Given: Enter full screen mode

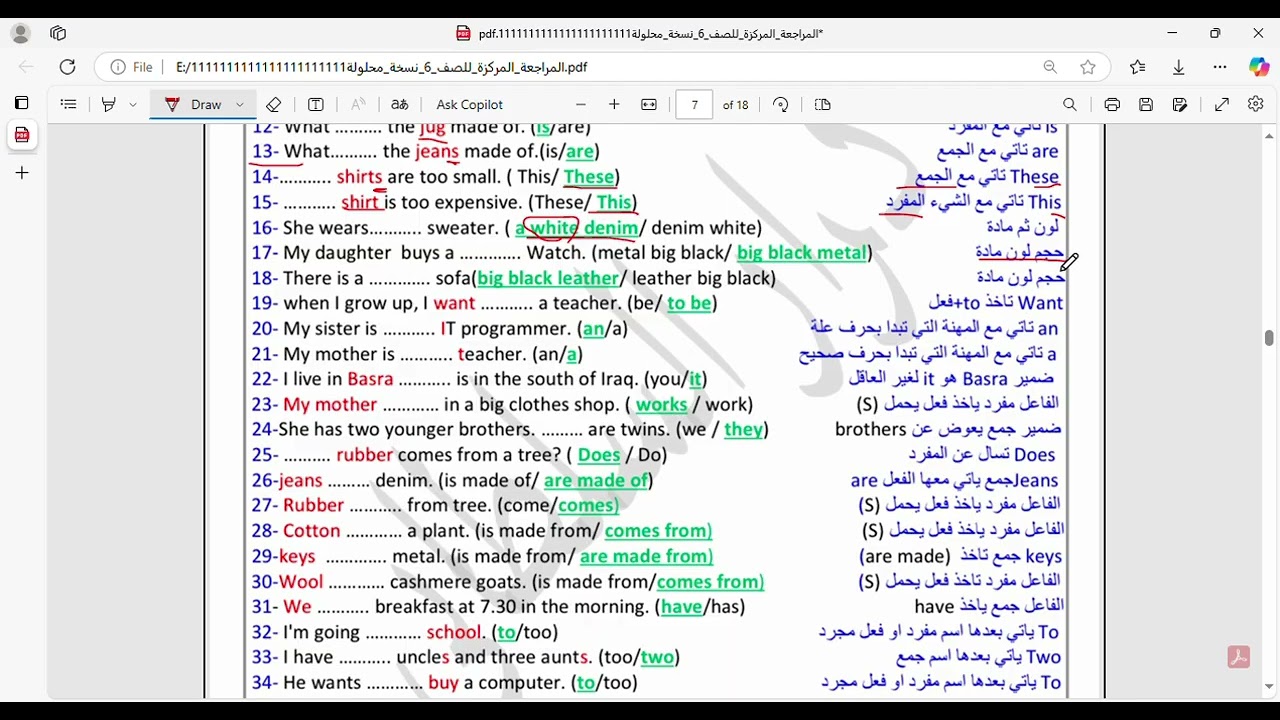Looking at the screenshot, I should coord(1222,104).
